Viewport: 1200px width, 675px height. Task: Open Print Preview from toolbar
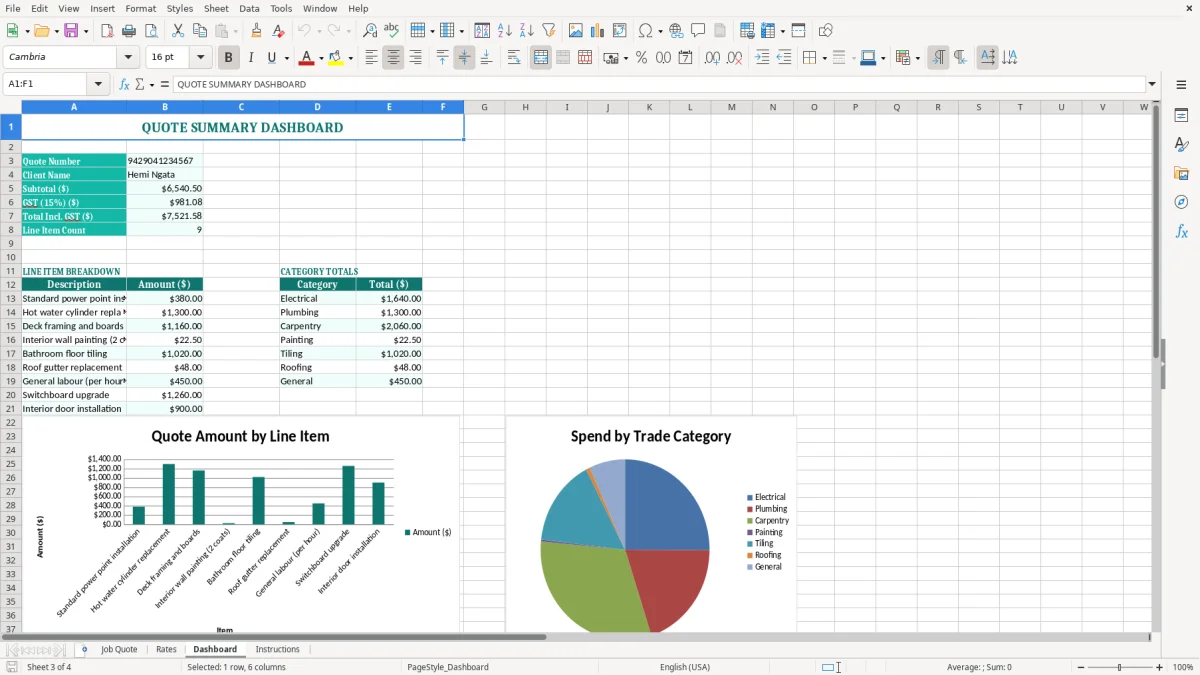tap(151, 31)
